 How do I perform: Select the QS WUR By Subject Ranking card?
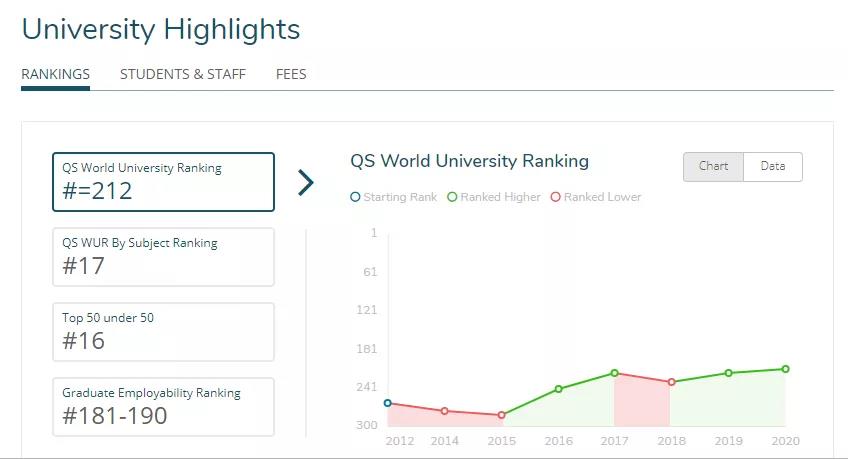tap(163, 257)
